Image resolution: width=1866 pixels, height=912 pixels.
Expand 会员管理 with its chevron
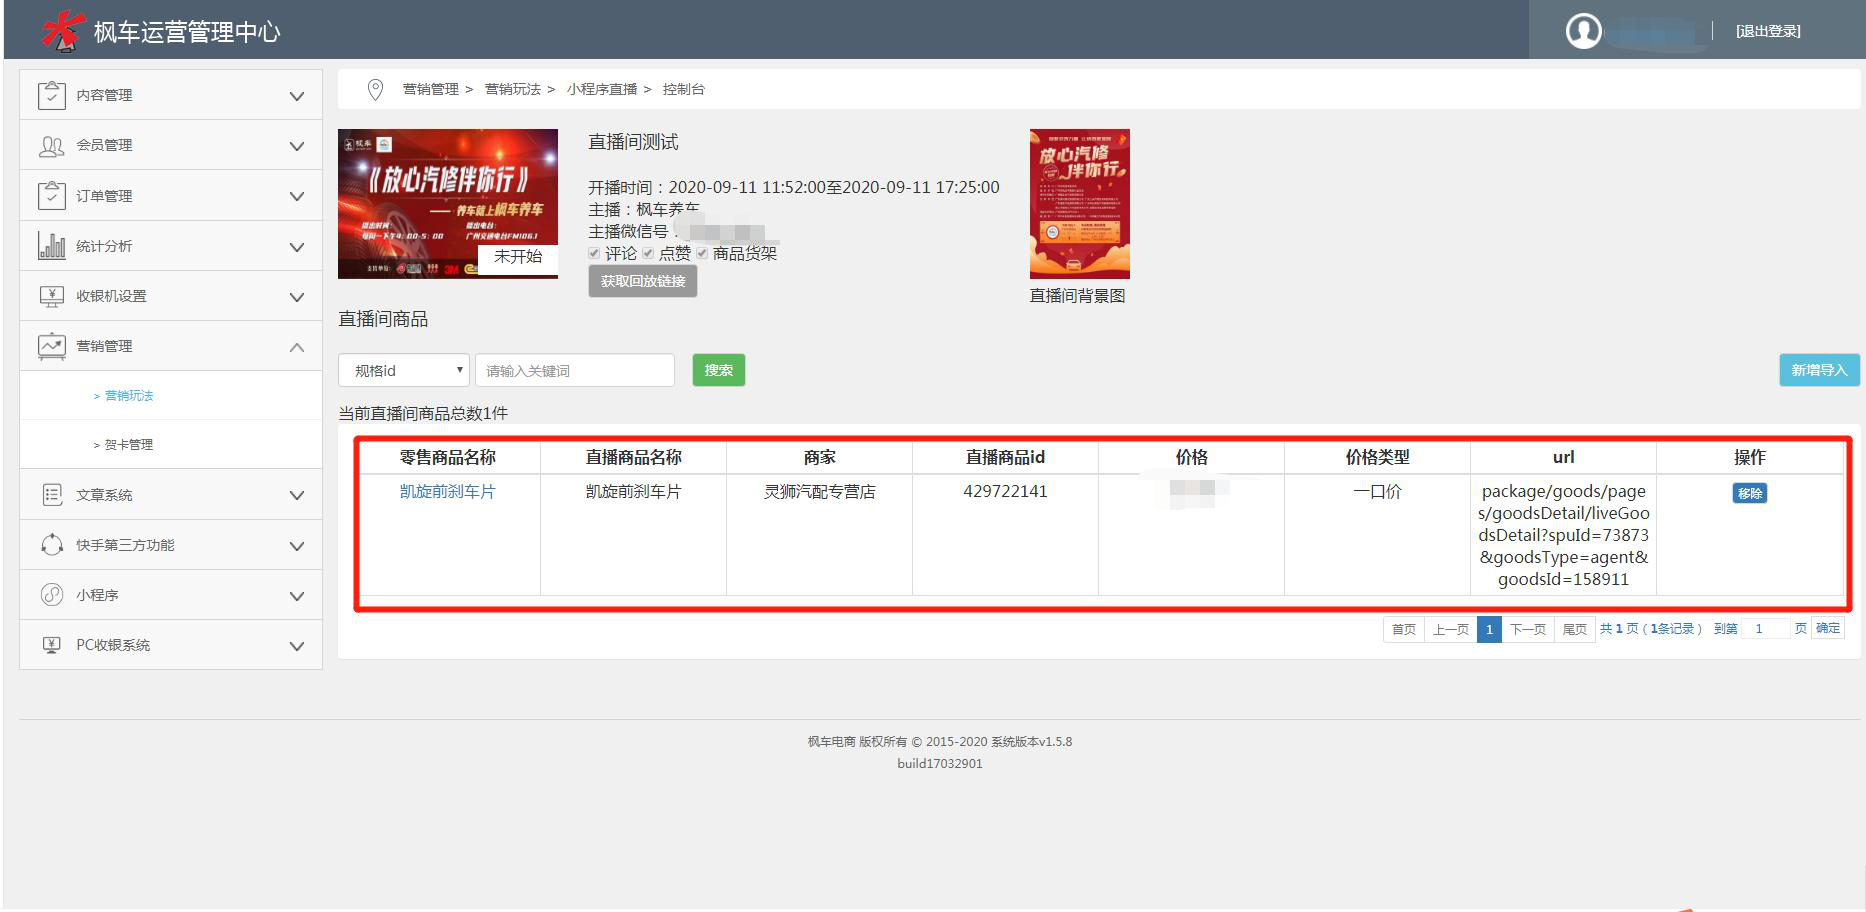pyautogui.click(x=297, y=146)
